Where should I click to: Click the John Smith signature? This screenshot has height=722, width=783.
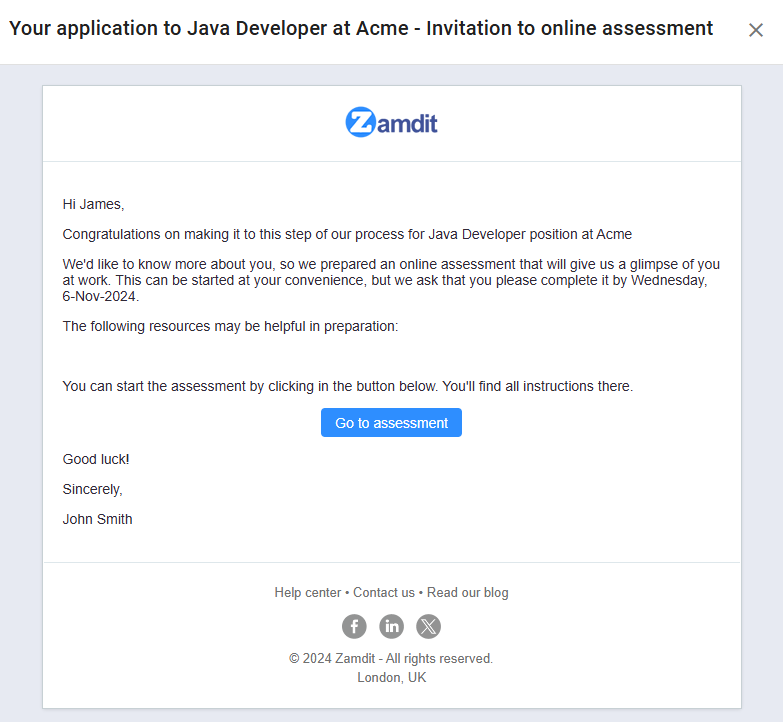tap(97, 520)
